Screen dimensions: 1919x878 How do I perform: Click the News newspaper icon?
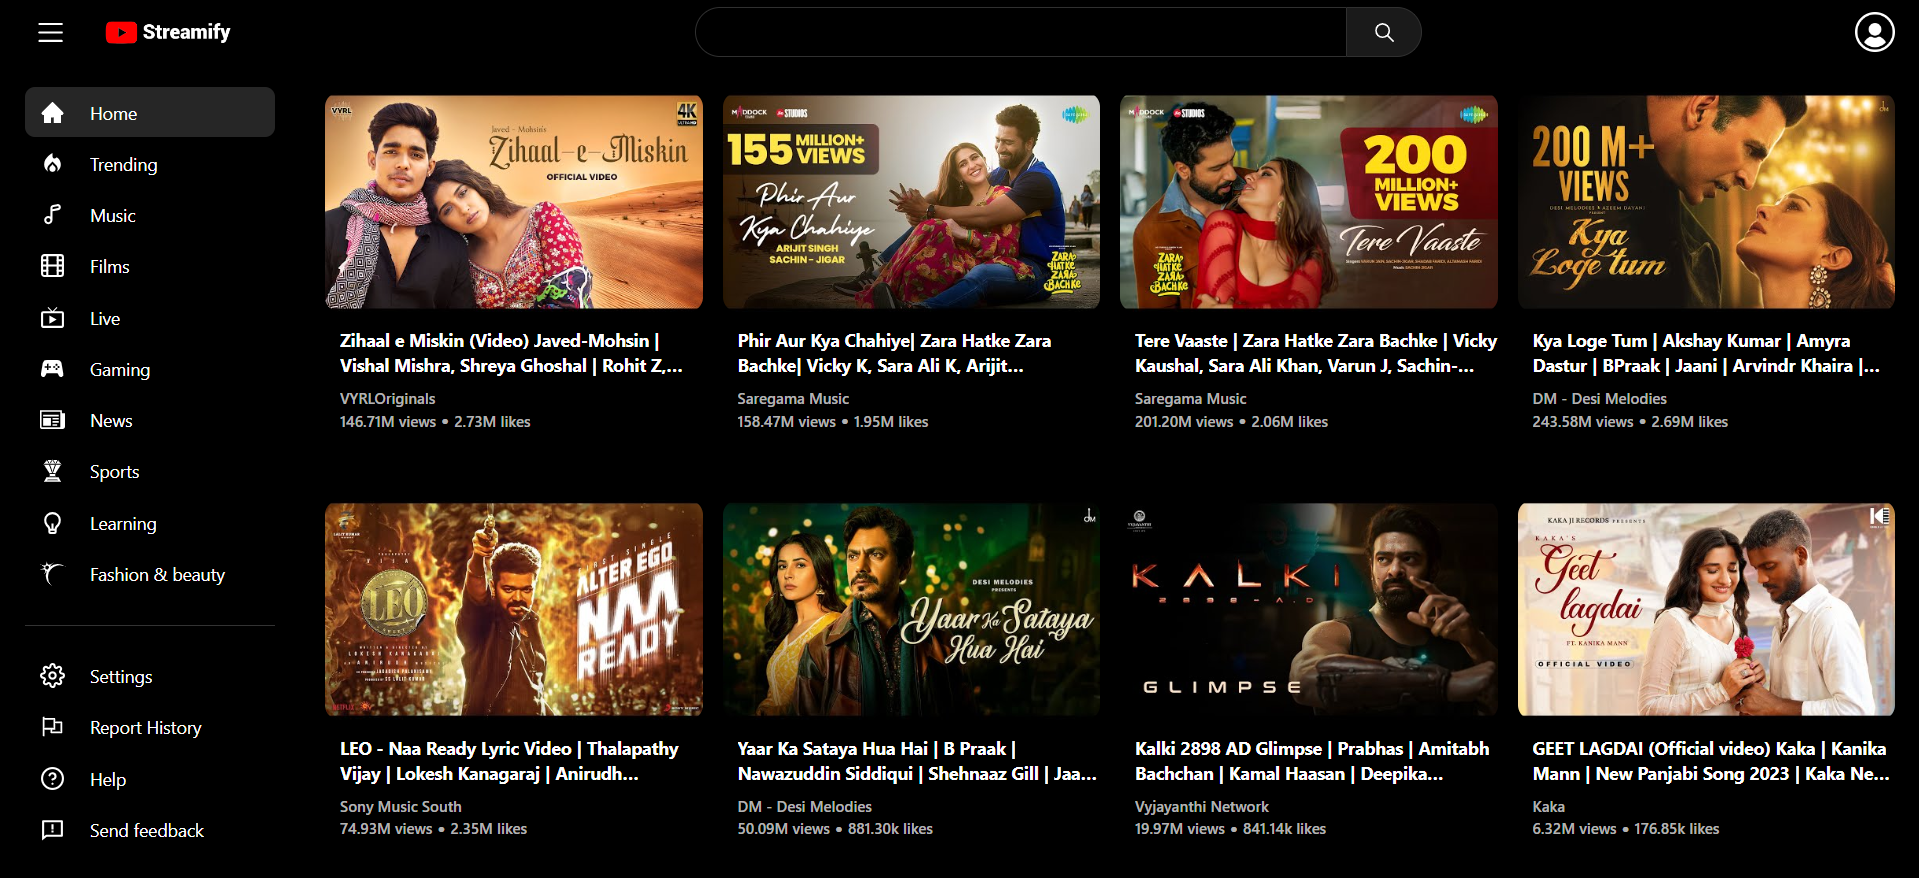tap(53, 420)
